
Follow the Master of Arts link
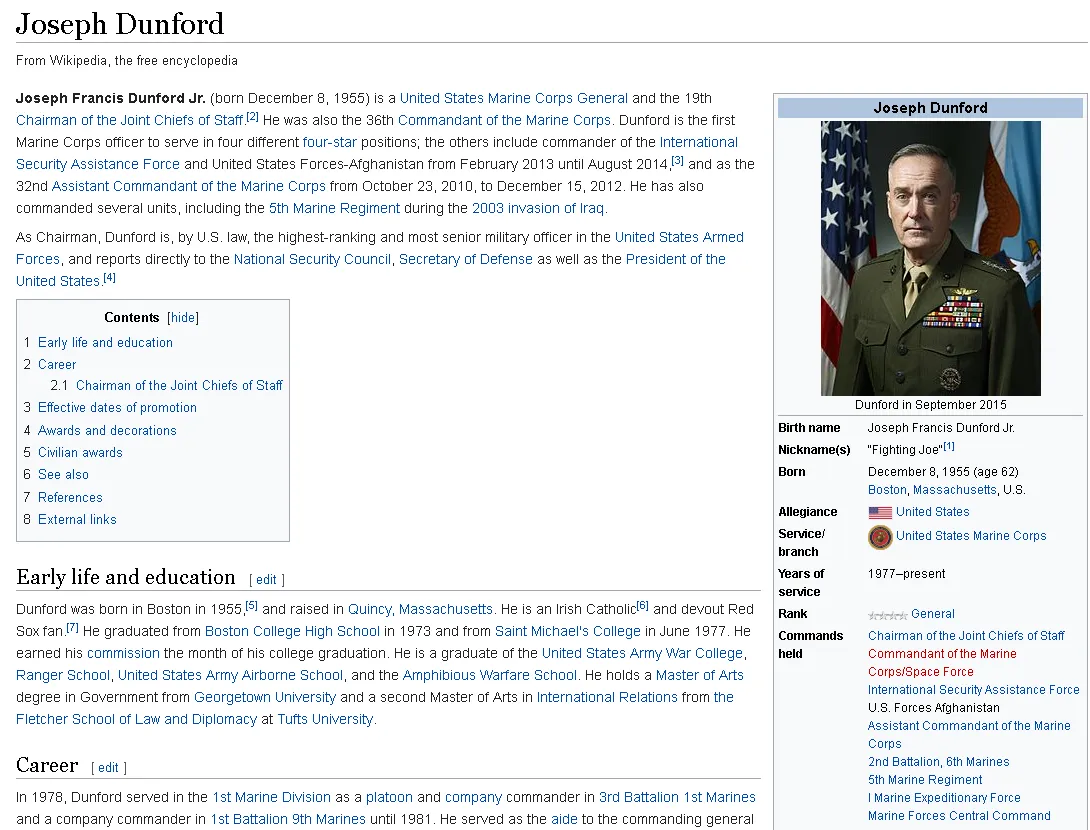click(x=699, y=676)
